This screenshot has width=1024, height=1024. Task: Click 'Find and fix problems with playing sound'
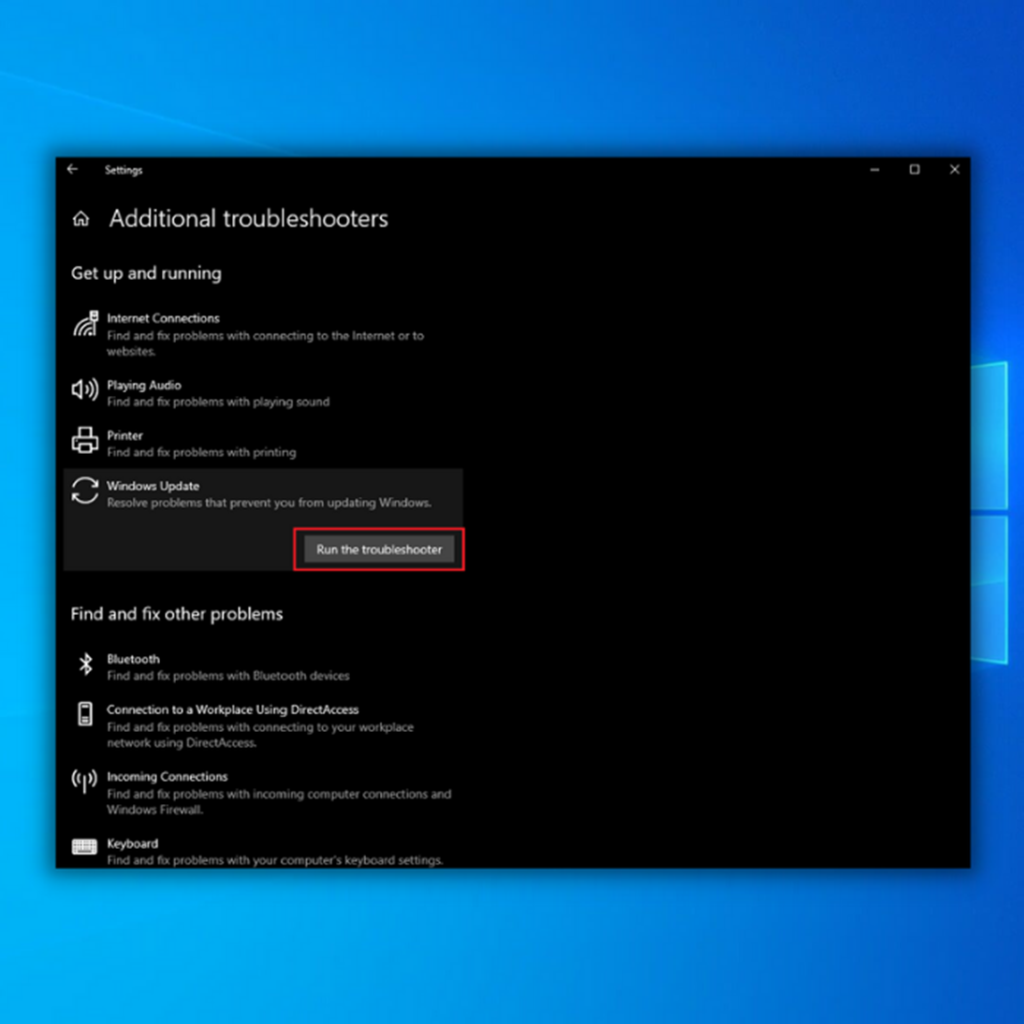click(x=218, y=402)
